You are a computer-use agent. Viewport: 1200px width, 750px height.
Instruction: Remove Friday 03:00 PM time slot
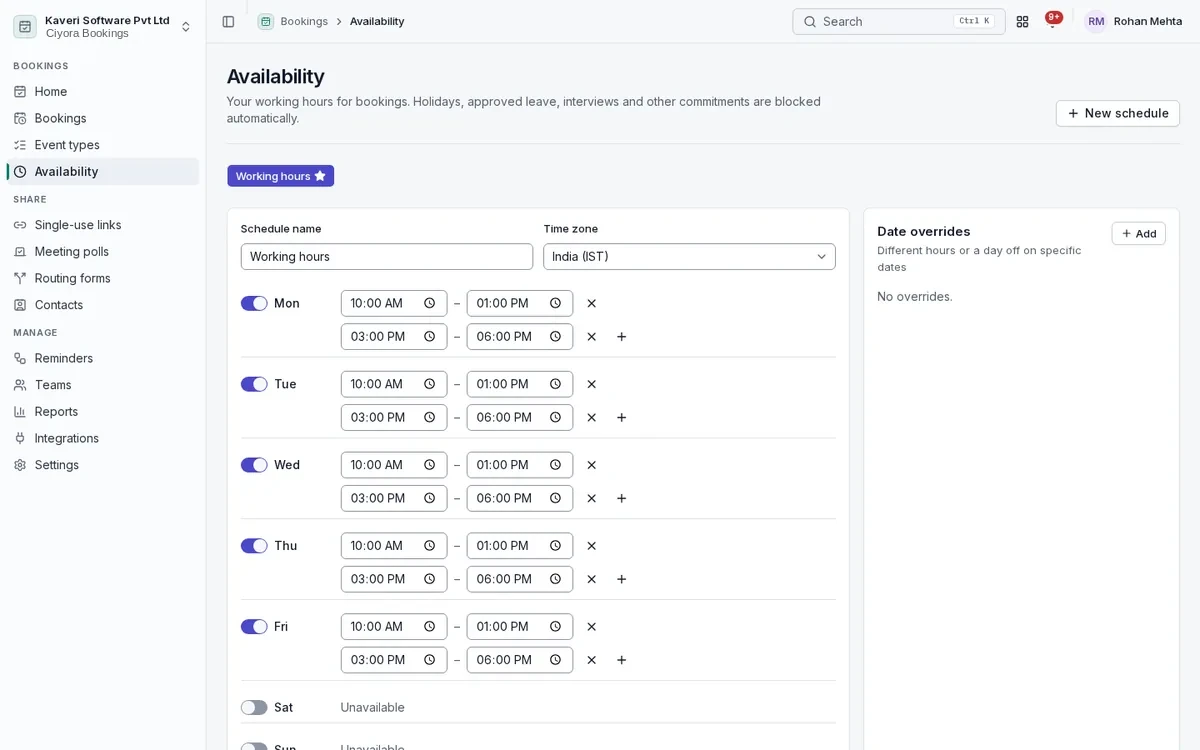[x=591, y=660]
